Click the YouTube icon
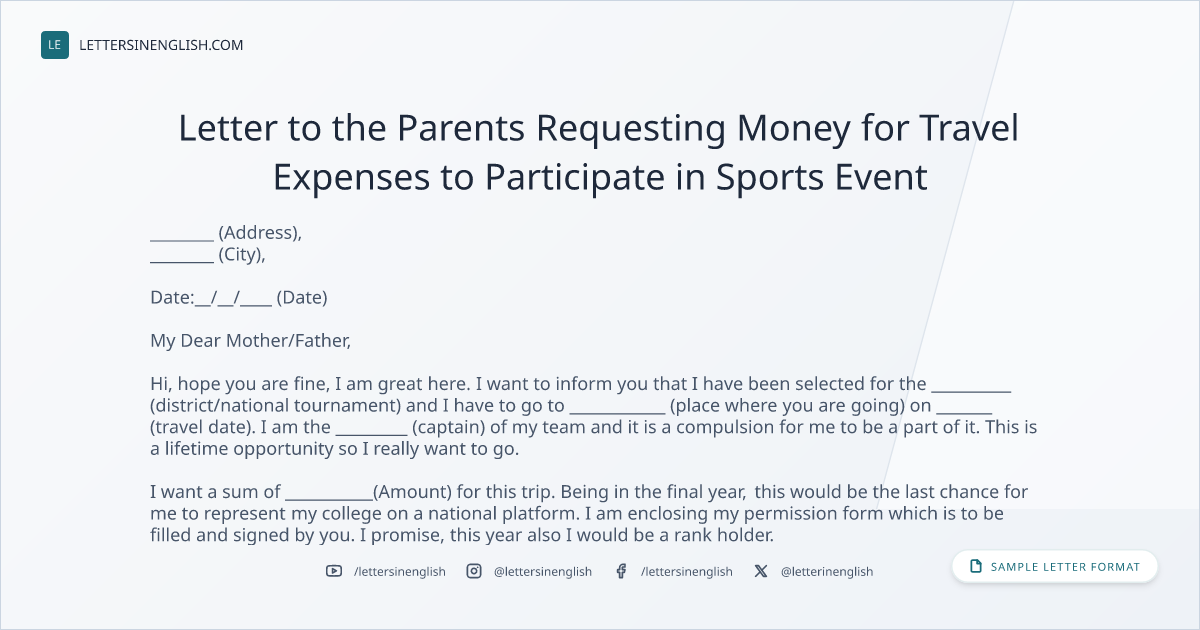 (x=334, y=571)
